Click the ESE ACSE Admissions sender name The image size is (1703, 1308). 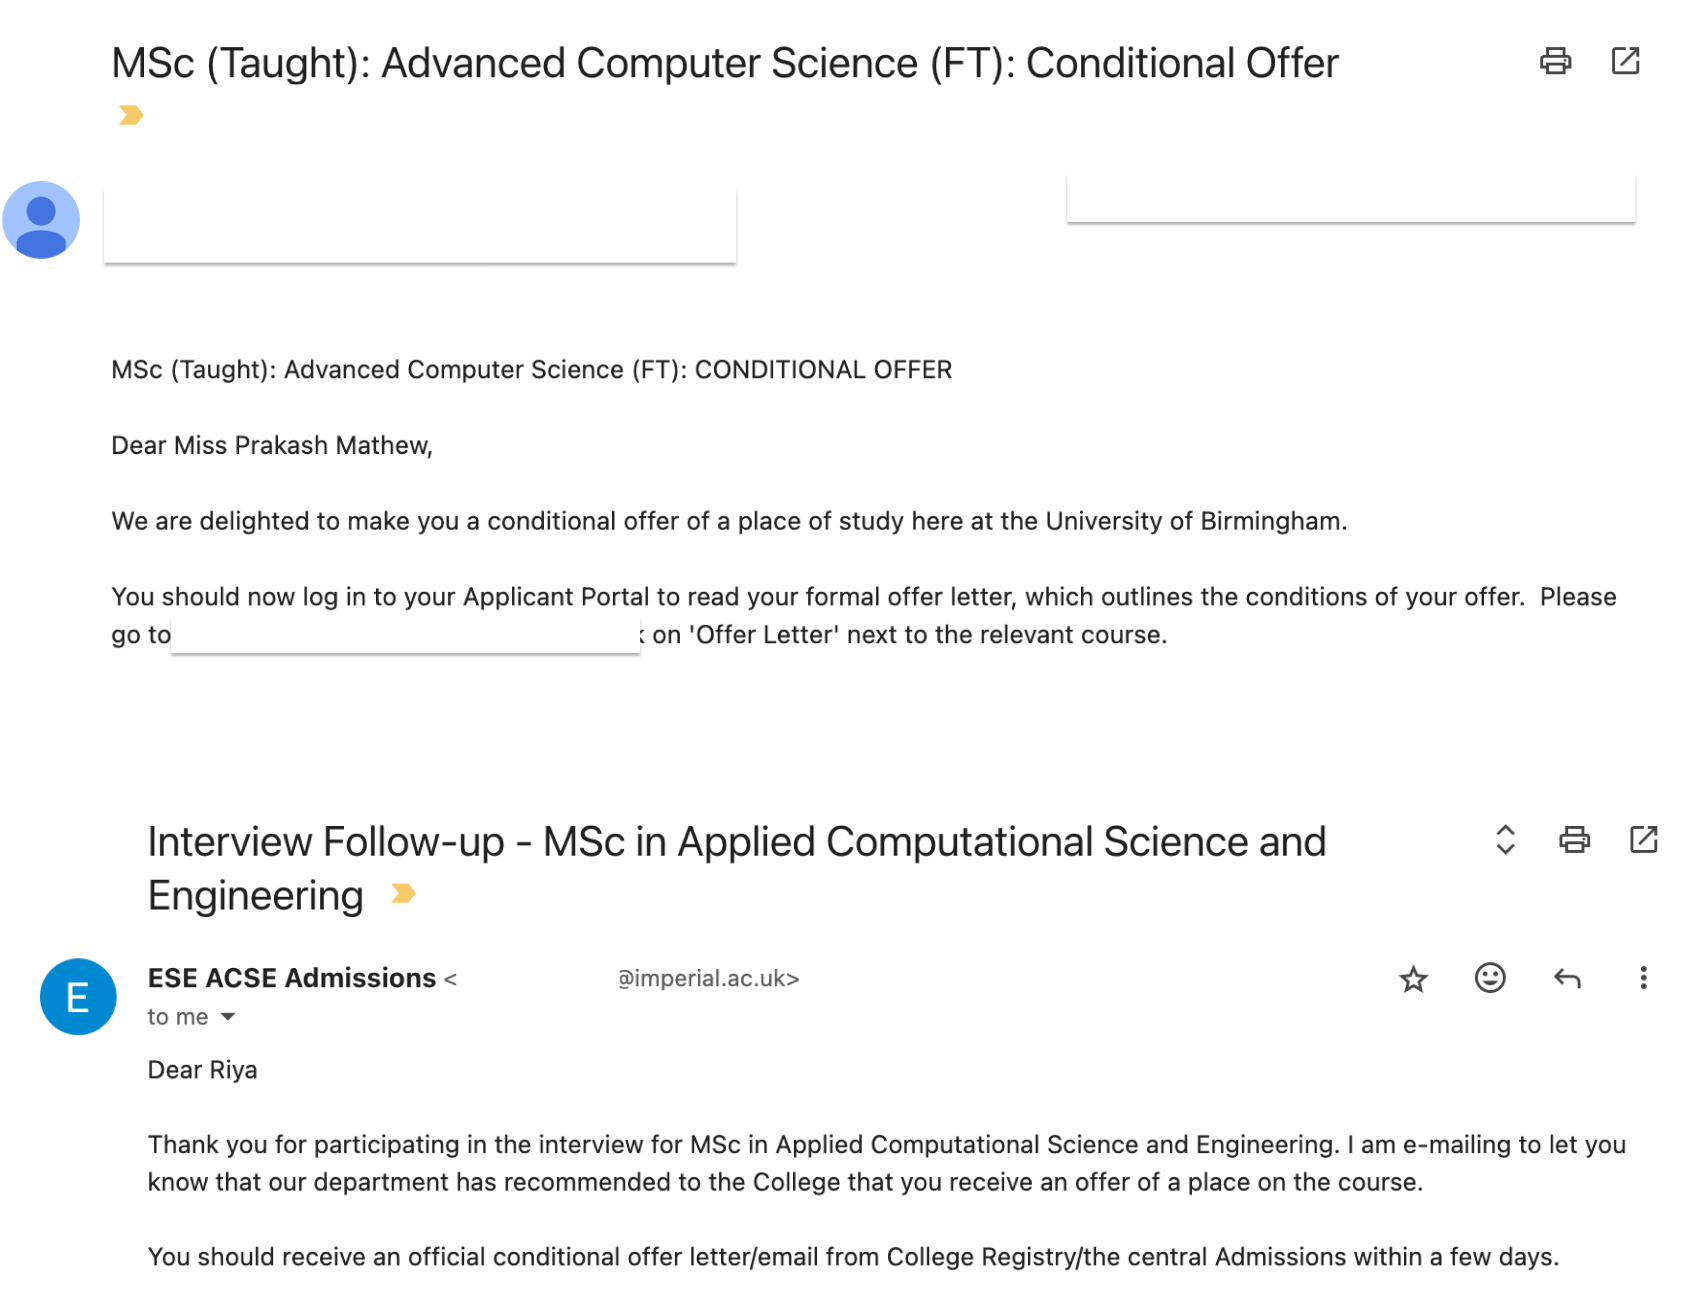click(292, 978)
